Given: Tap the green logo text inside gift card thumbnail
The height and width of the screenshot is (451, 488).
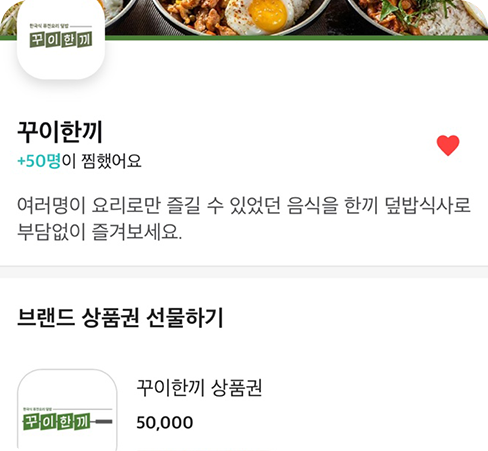Looking at the screenshot, I should [x=57, y=422].
